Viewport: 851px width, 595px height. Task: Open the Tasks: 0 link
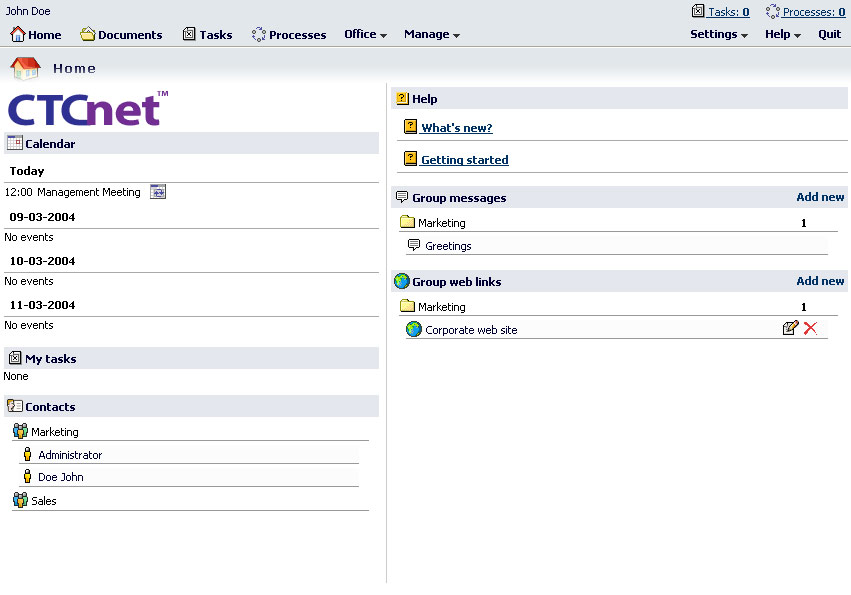point(728,12)
